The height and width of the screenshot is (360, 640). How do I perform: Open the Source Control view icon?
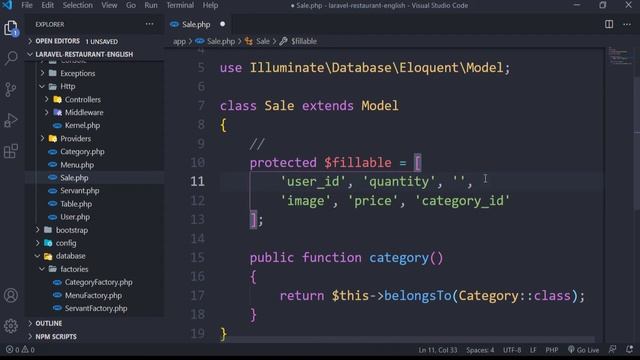(x=11, y=89)
